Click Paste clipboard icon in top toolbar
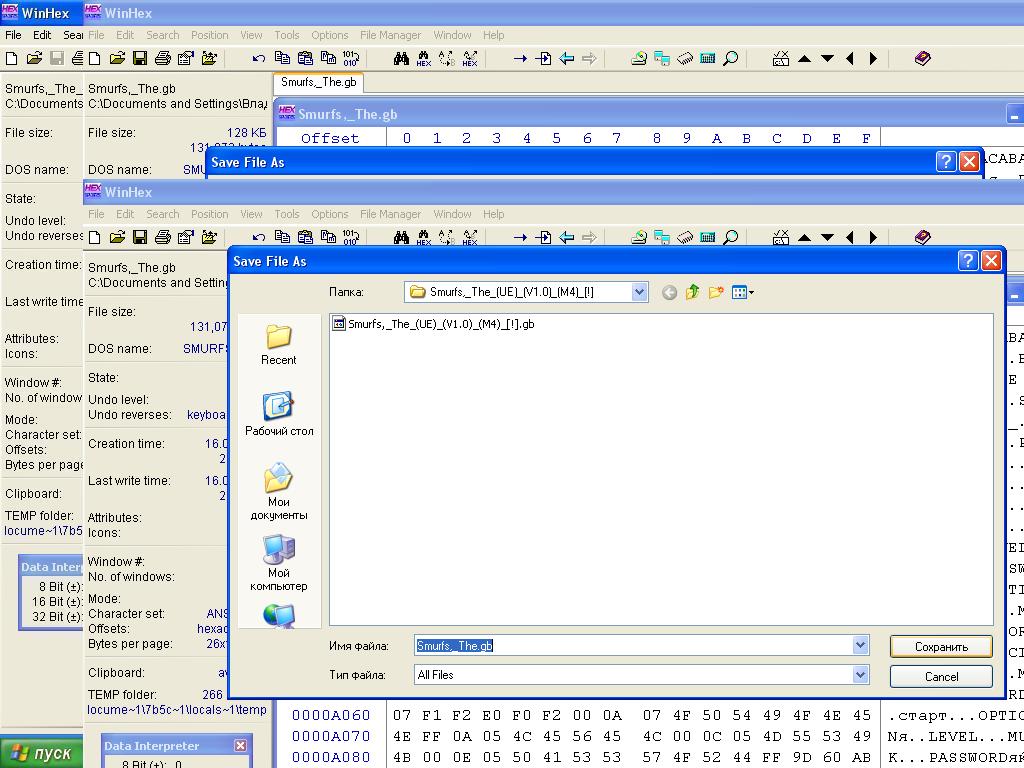 tap(305, 59)
